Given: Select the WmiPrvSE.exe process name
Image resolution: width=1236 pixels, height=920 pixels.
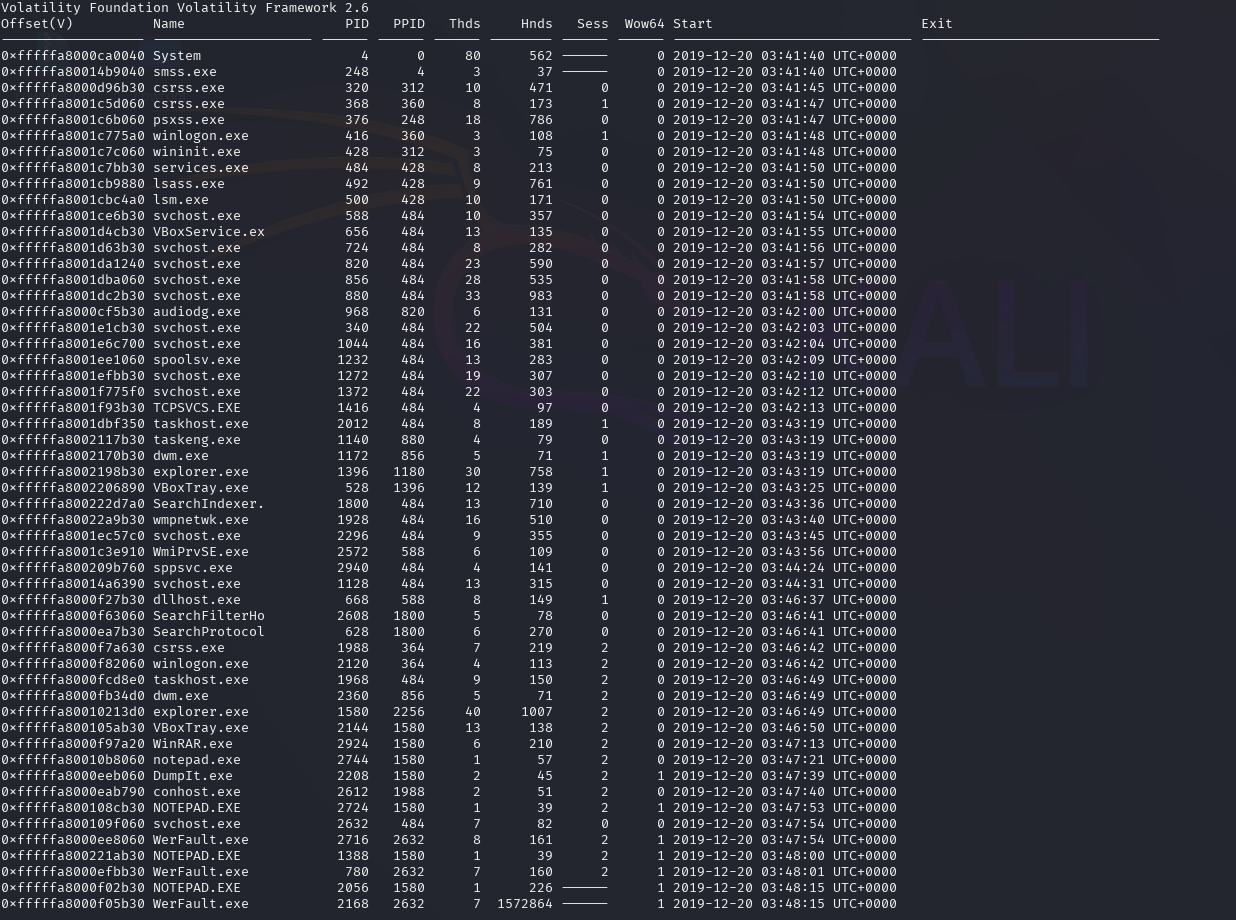Looking at the screenshot, I should (200, 552).
